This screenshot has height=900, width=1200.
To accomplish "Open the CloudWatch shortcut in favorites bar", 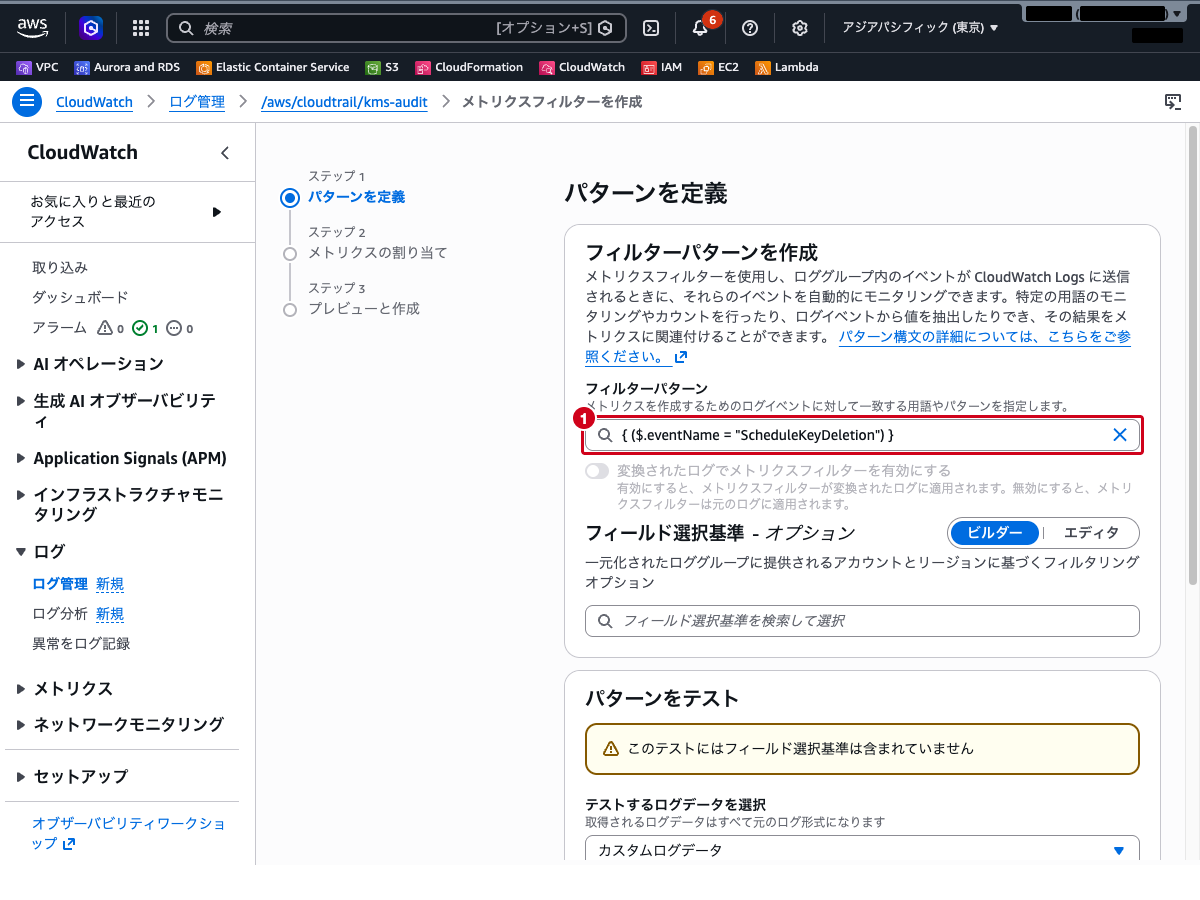I will click(582, 67).
